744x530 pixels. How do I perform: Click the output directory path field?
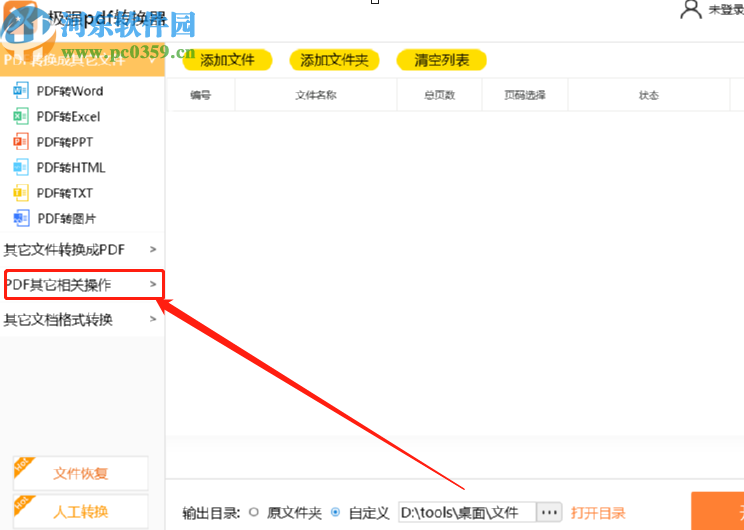[467, 512]
